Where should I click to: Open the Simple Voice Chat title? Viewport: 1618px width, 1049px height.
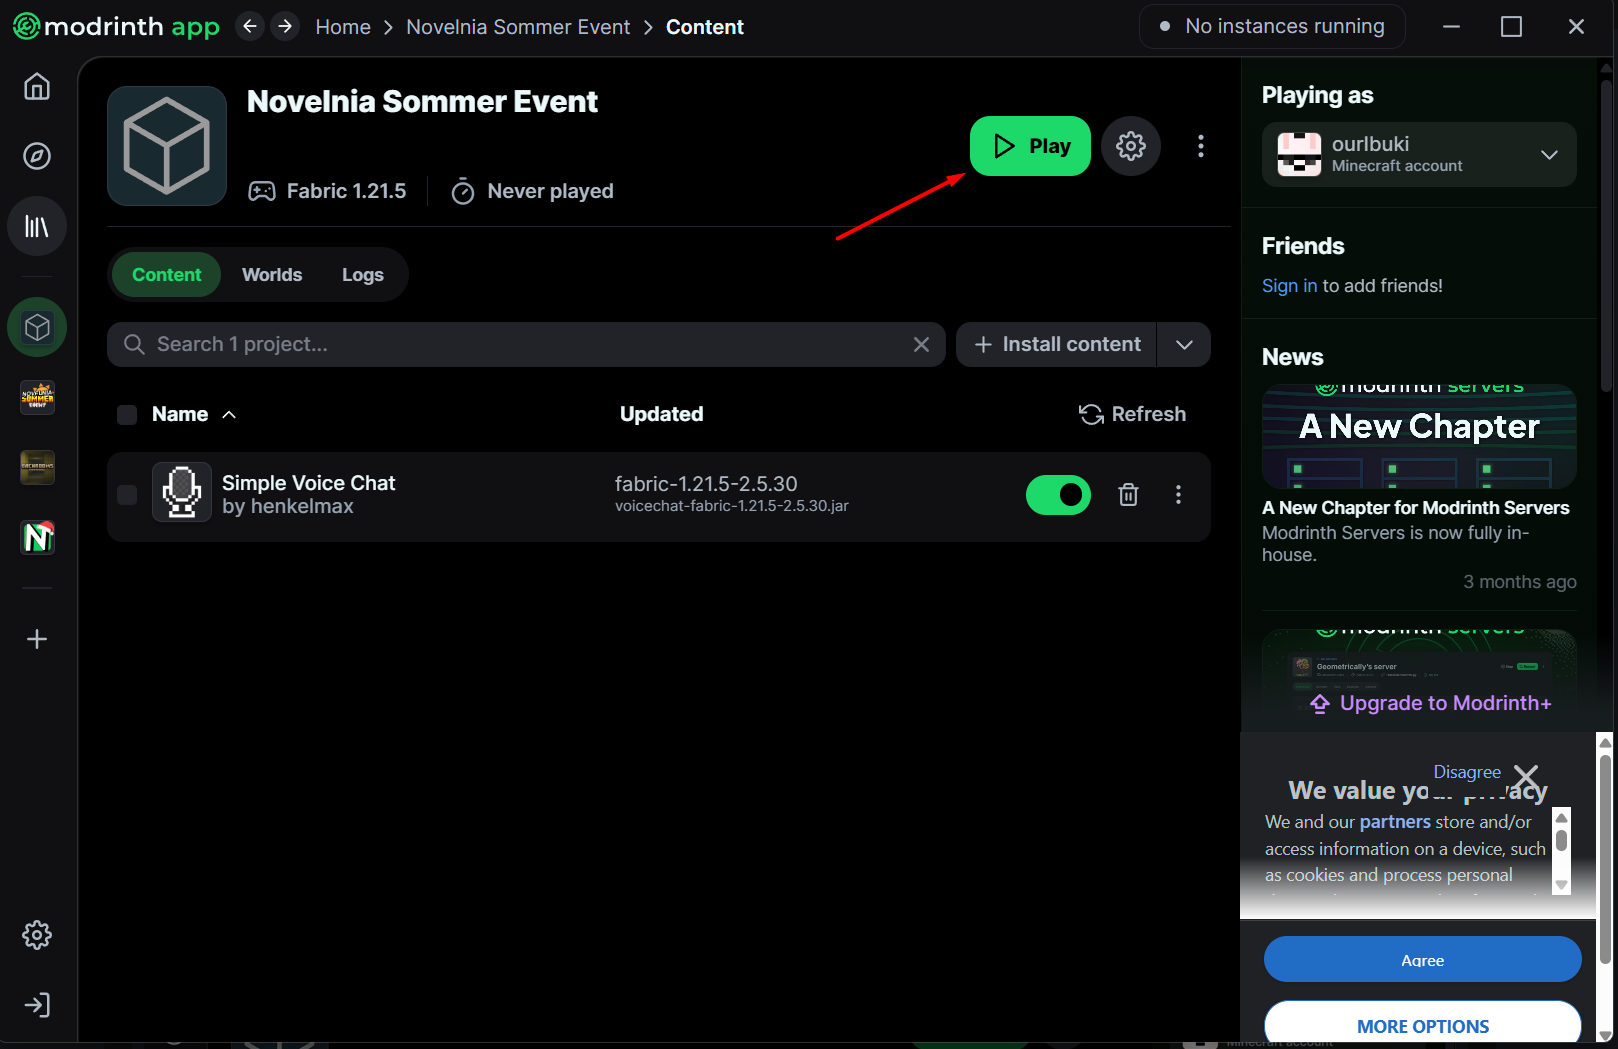click(308, 483)
